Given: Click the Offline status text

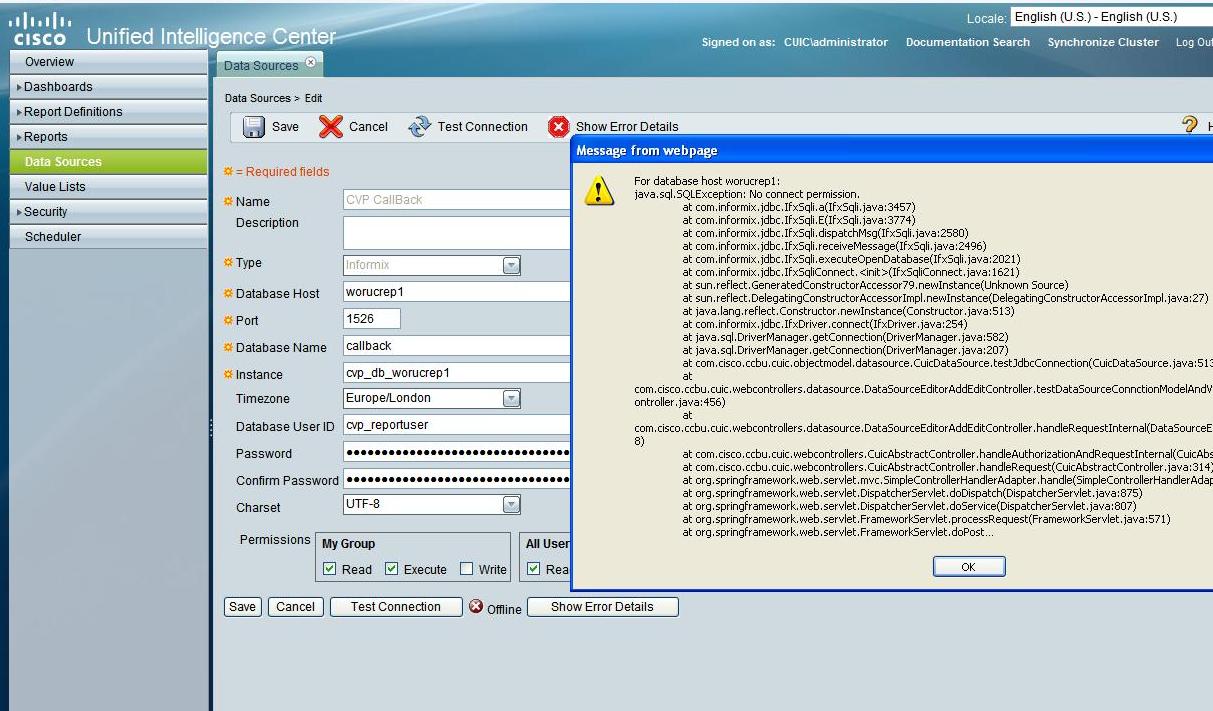Looking at the screenshot, I should [x=504, y=609].
